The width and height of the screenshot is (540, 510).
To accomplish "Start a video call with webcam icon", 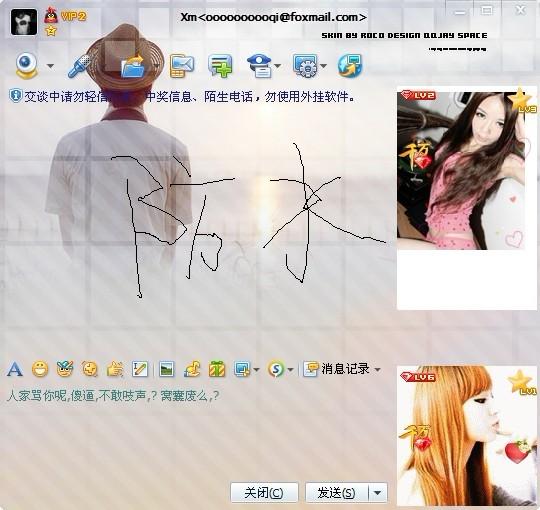I will (26, 65).
